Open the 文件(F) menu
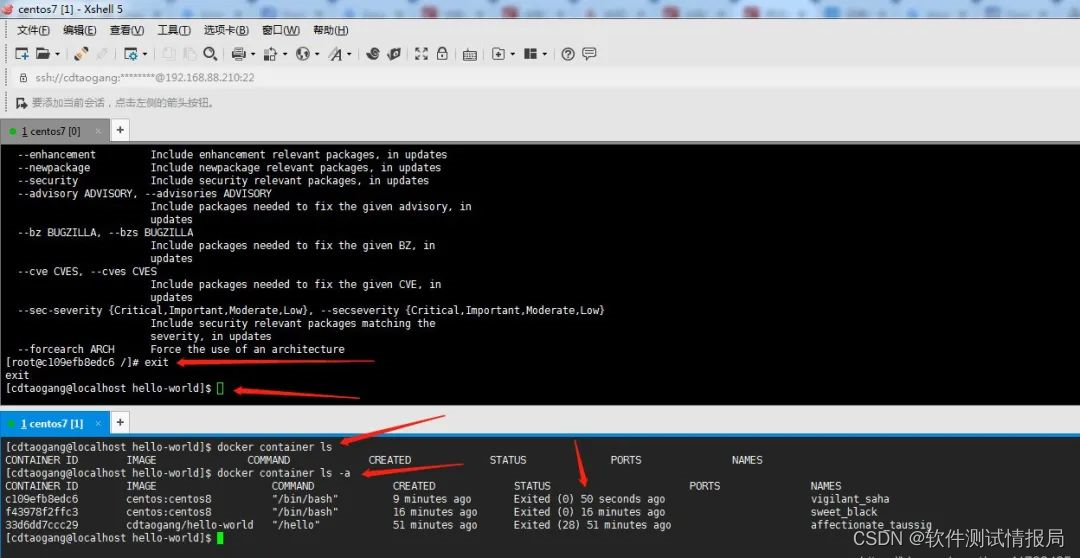Screen dimensions: 1080x558 (x=33, y=30)
